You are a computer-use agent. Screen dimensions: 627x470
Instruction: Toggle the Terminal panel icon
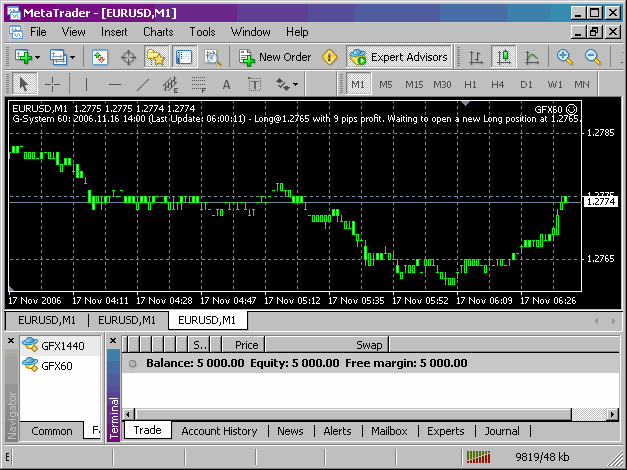pos(184,57)
